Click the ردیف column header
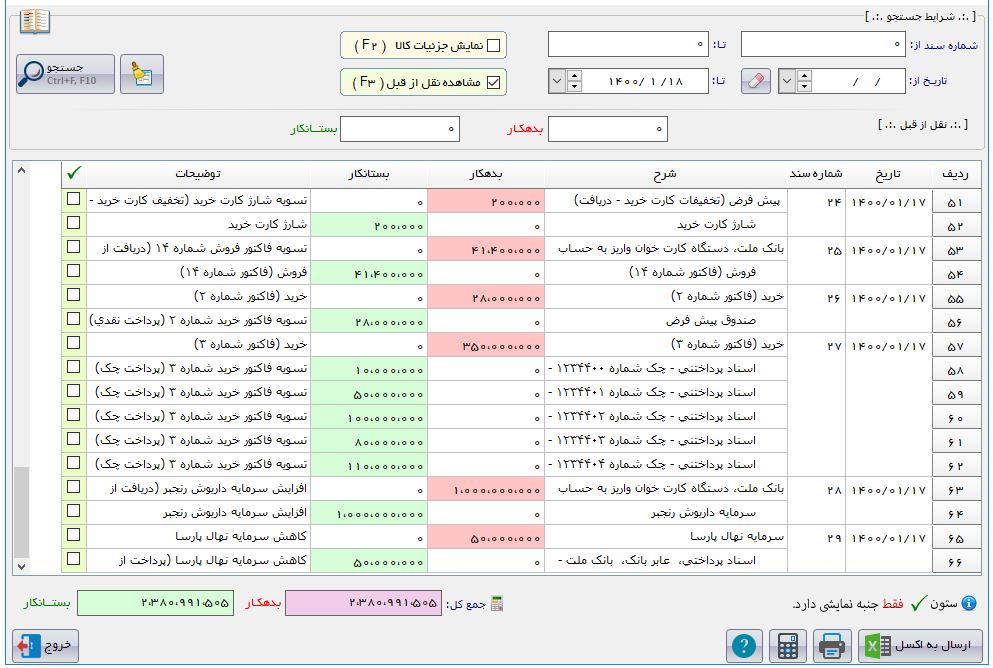This screenshot has width=993, height=668. coord(956,174)
